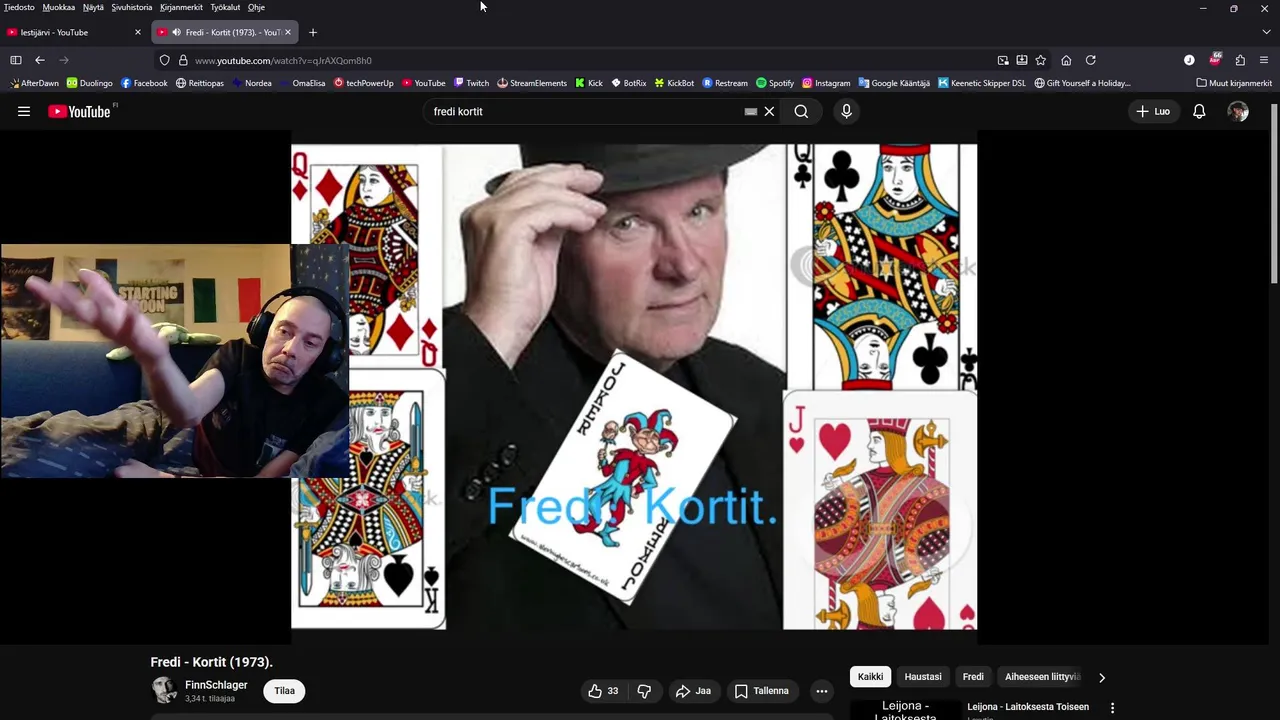Open new tab with plus button
This screenshot has height=720, width=1280.
tap(313, 32)
